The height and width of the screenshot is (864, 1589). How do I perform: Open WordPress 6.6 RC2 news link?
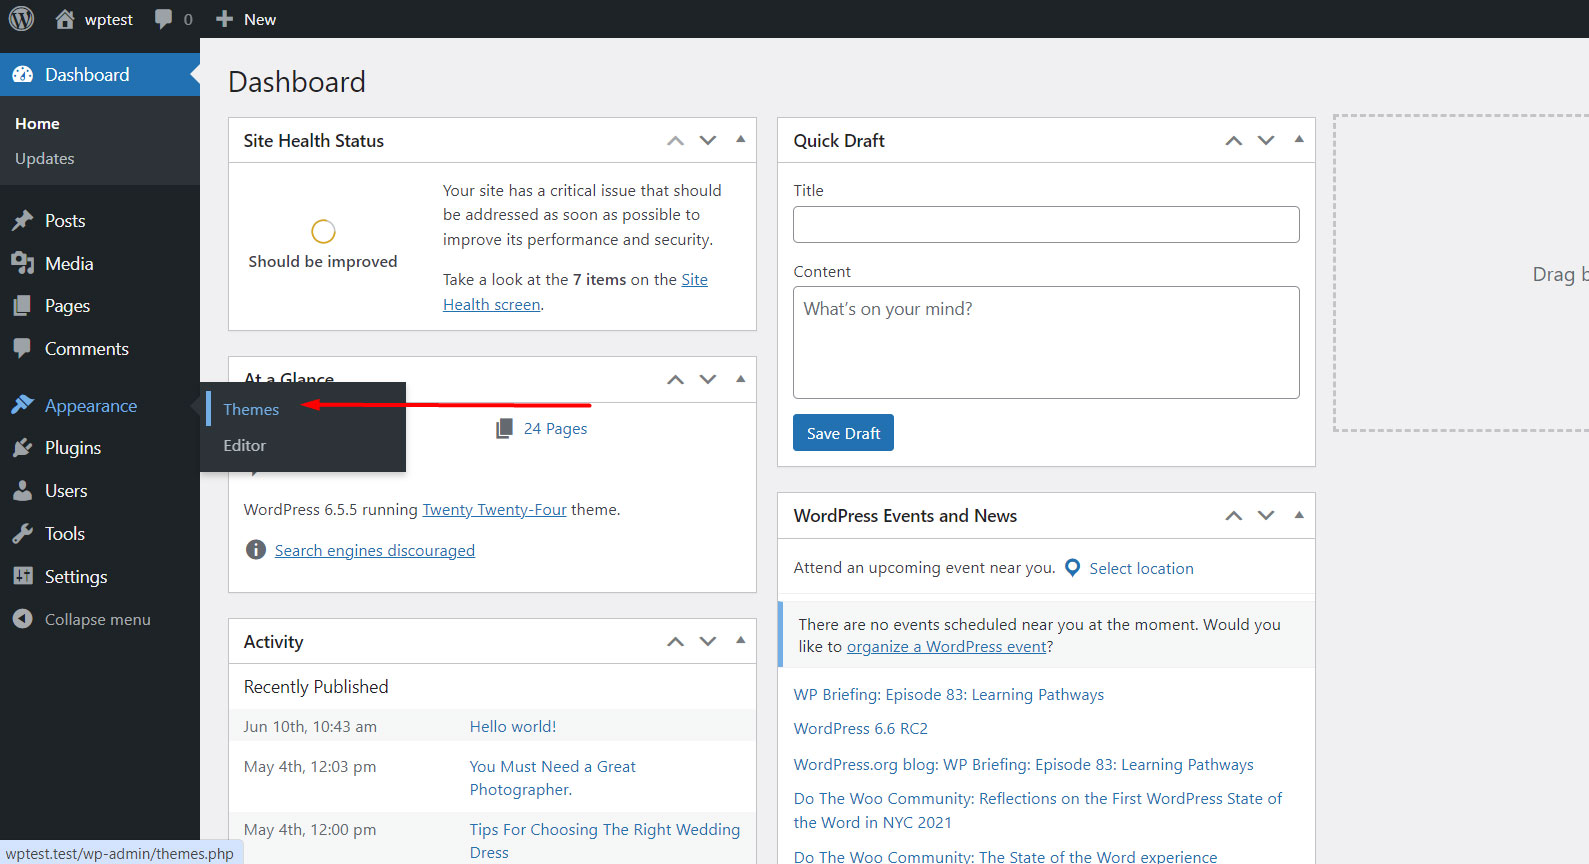click(861, 728)
